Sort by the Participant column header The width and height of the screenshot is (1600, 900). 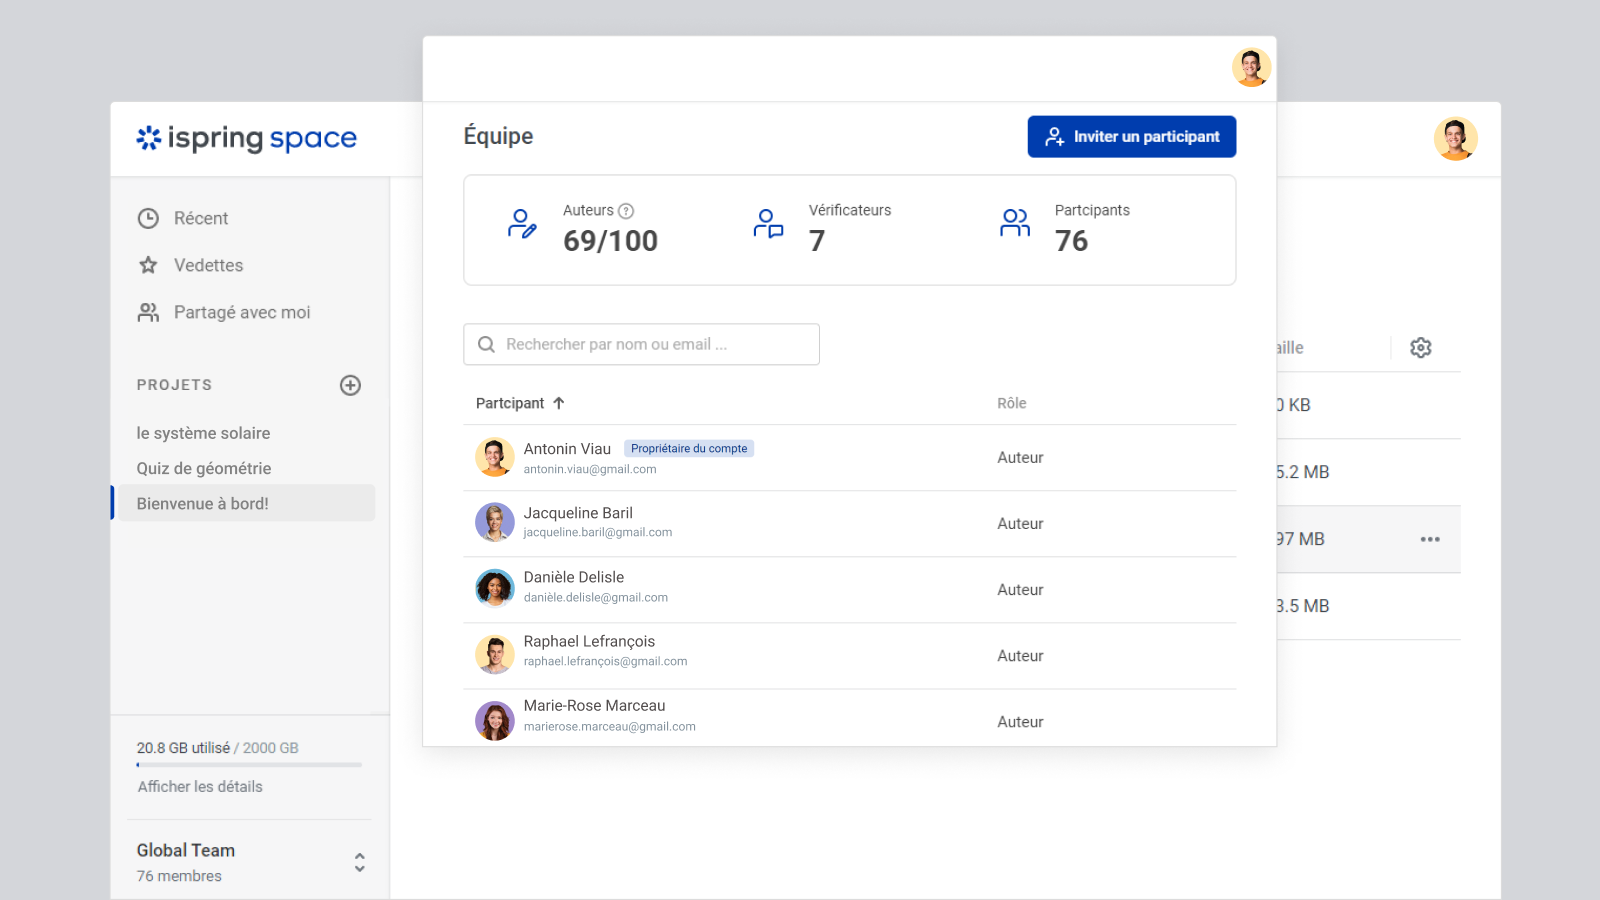[510, 403]
